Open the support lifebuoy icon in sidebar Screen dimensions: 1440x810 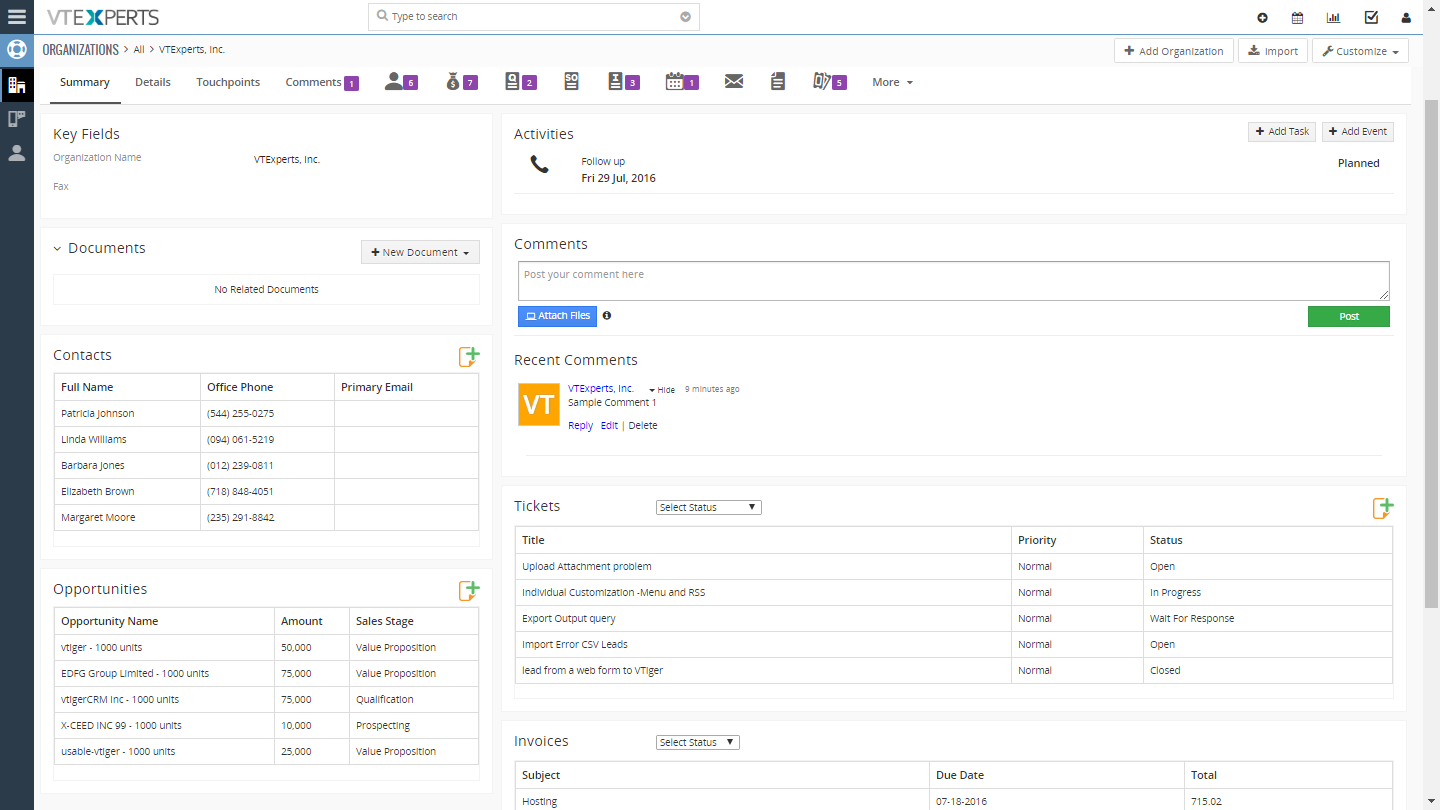16,50
